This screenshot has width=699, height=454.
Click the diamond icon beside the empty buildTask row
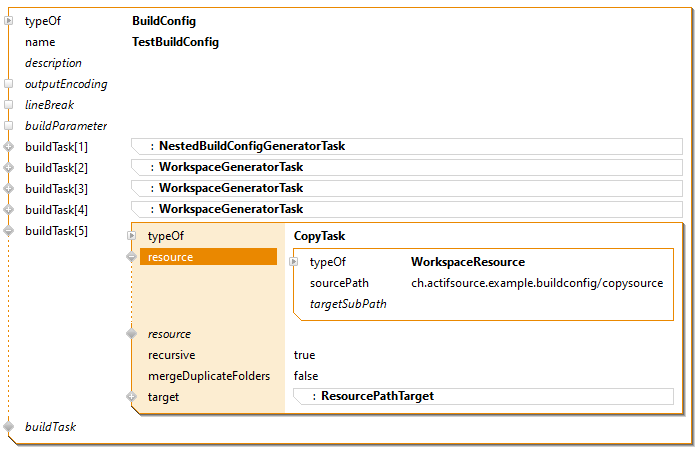point(9,427)
